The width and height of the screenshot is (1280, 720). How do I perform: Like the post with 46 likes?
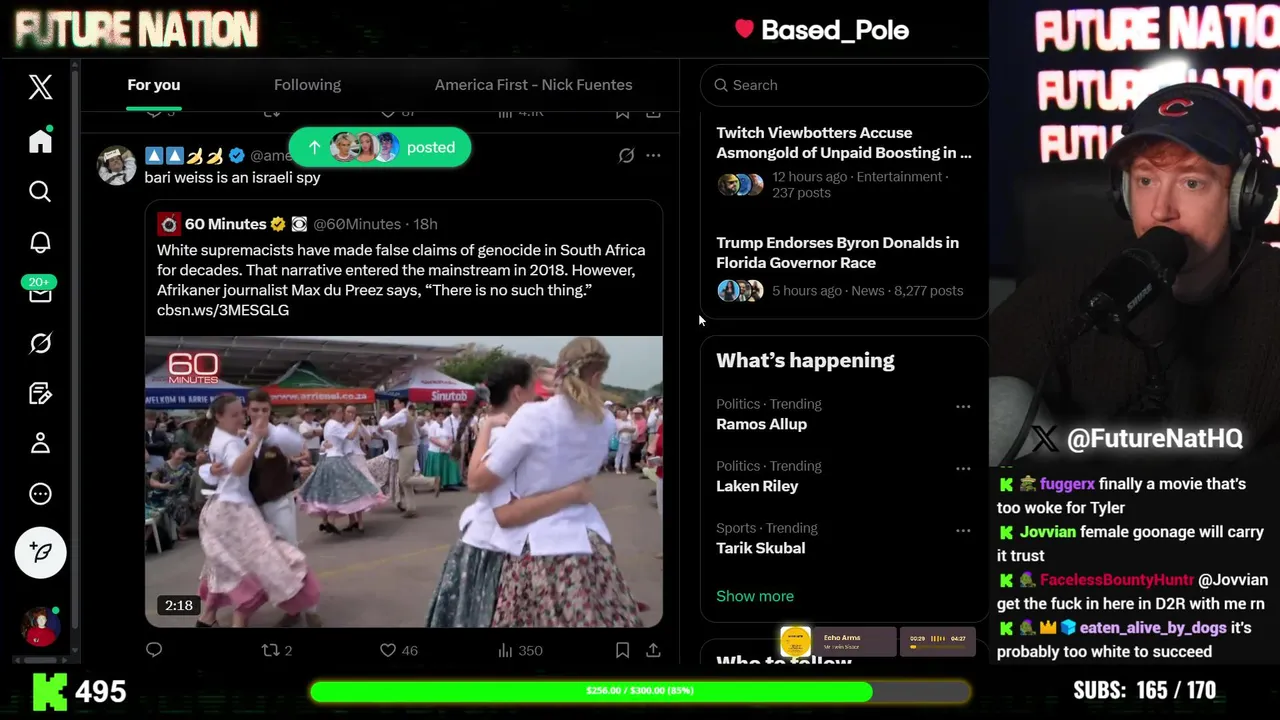398,650
